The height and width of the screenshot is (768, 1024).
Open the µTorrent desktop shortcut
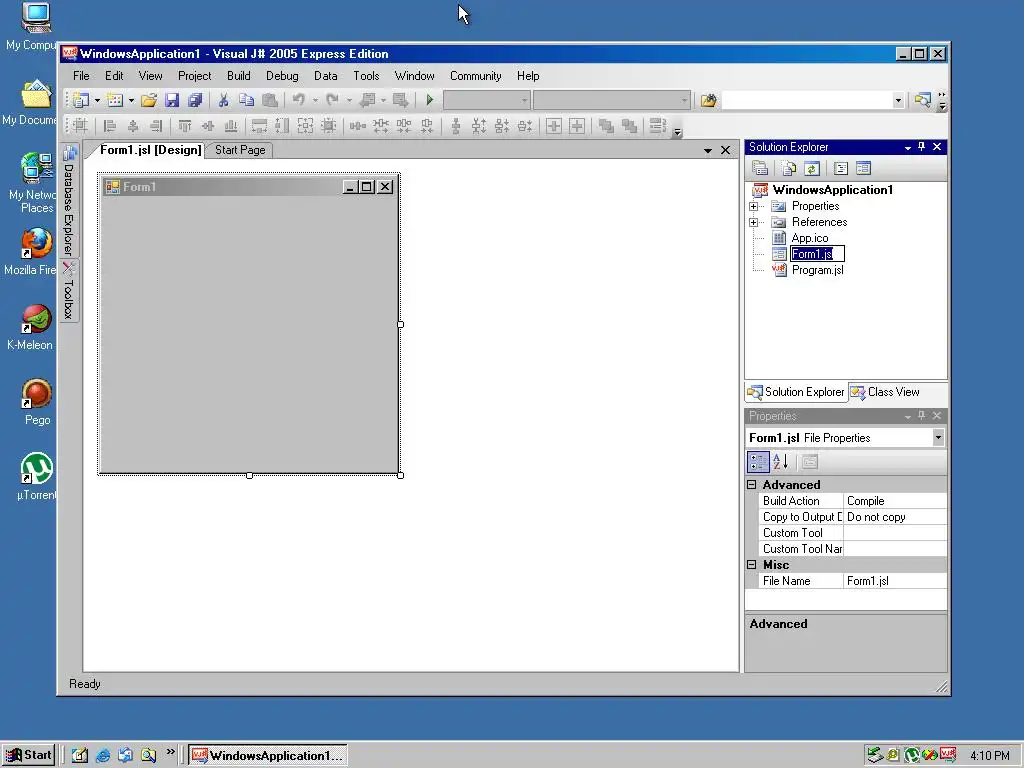(x=36, y=476)
